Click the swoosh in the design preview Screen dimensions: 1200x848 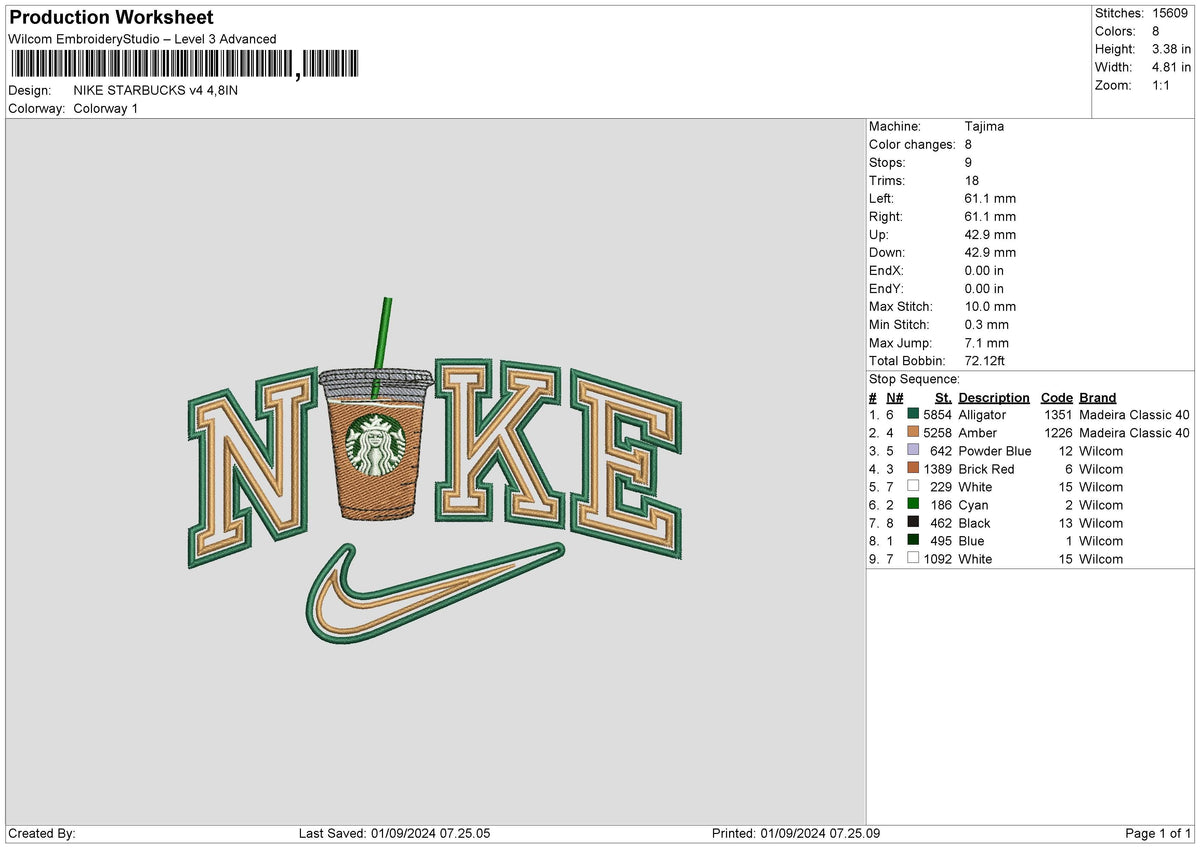[x=434, y=594]
